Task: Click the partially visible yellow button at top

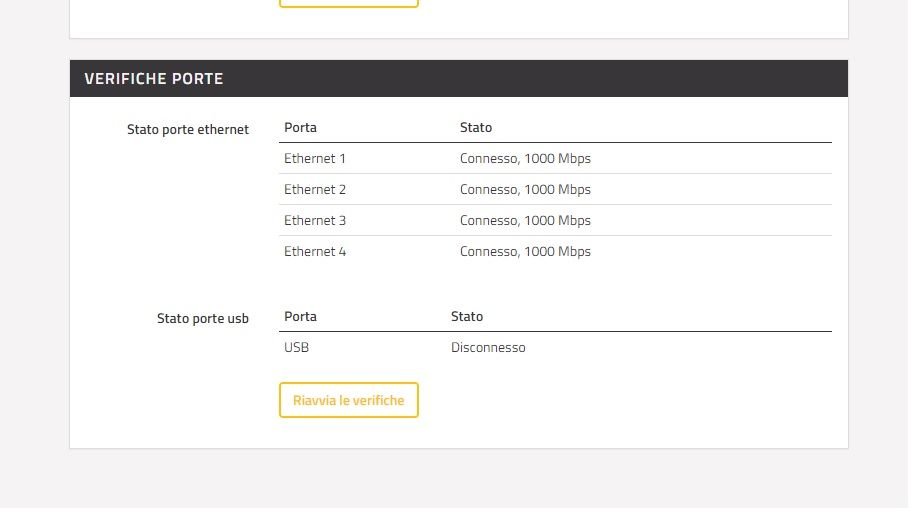Action: [x=349, y=4]
